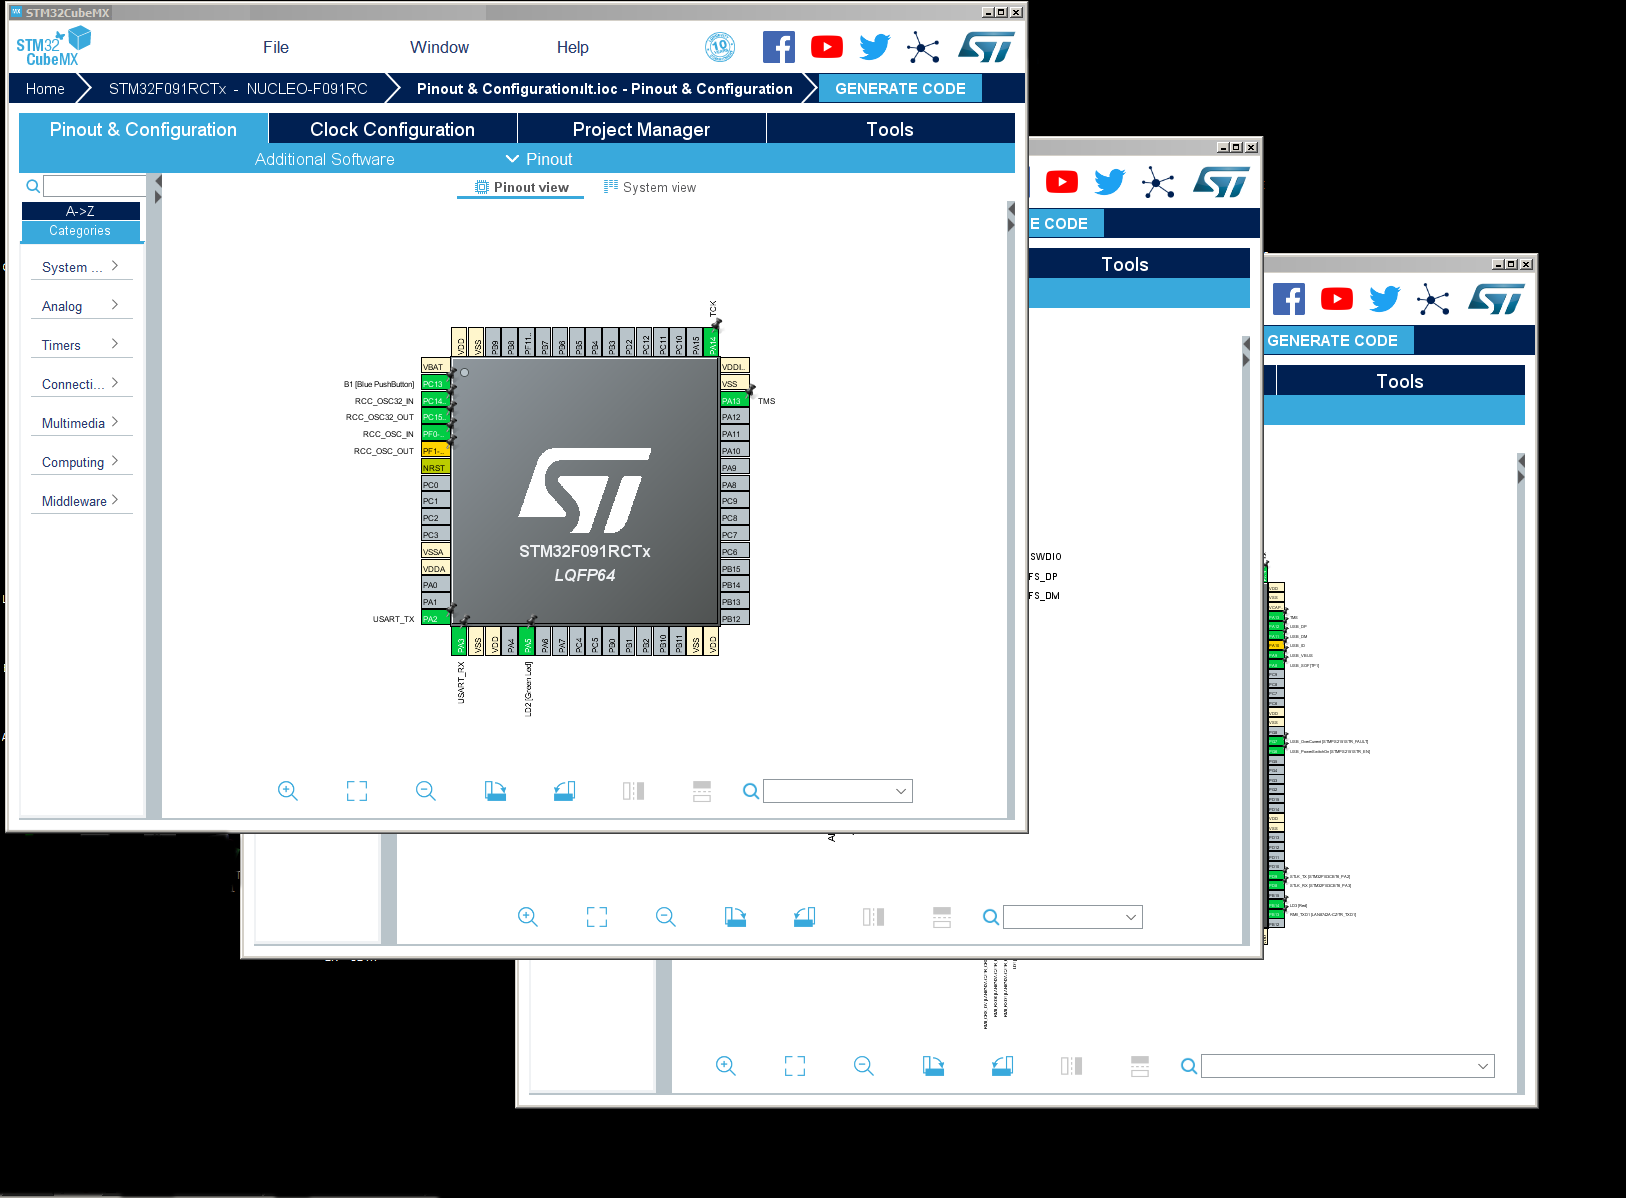Open the Tools tab in the rear right window
The height and width of the screenshot is (1198, 1626).
(1400, 381)
